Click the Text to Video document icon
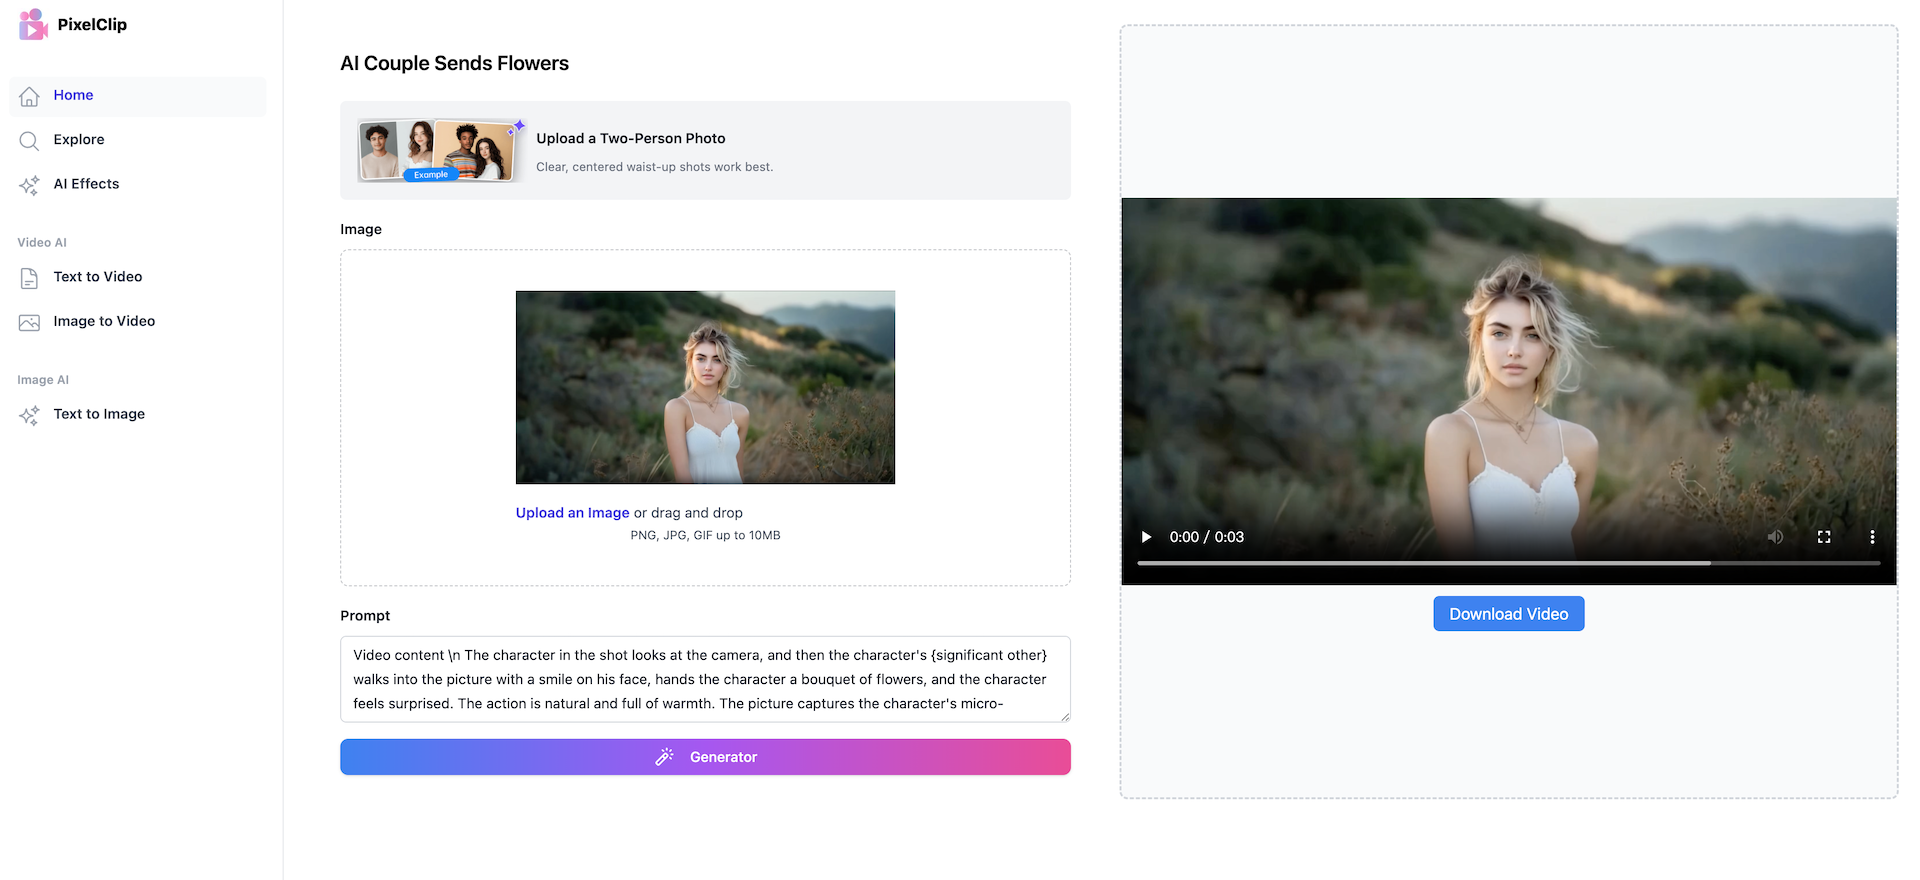The height and width of the screenshot is (880, 1920). coord(29,278)
